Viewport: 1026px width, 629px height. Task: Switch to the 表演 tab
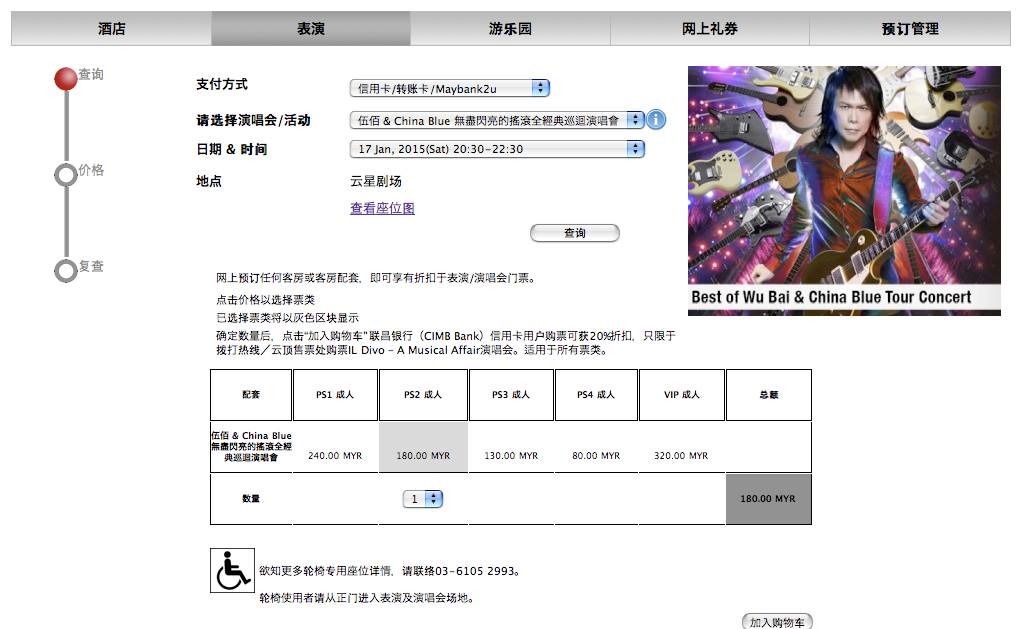(311, 28)
